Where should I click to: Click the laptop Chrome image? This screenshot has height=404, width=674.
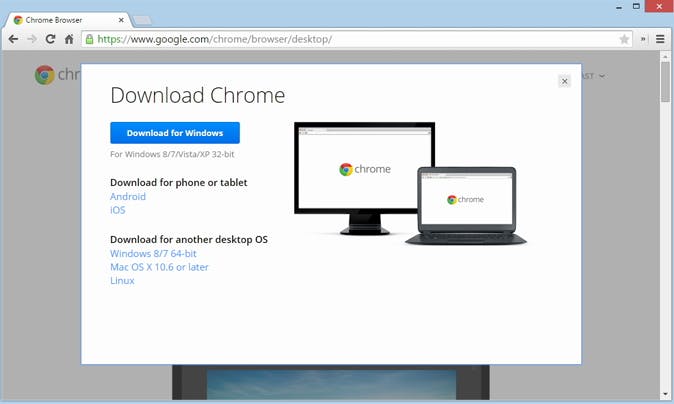466,206
